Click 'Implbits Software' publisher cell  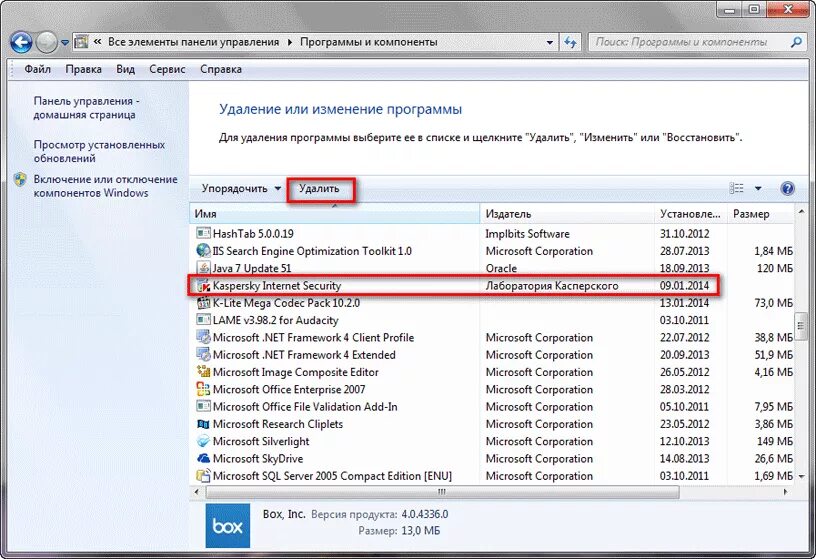(527, 234)
